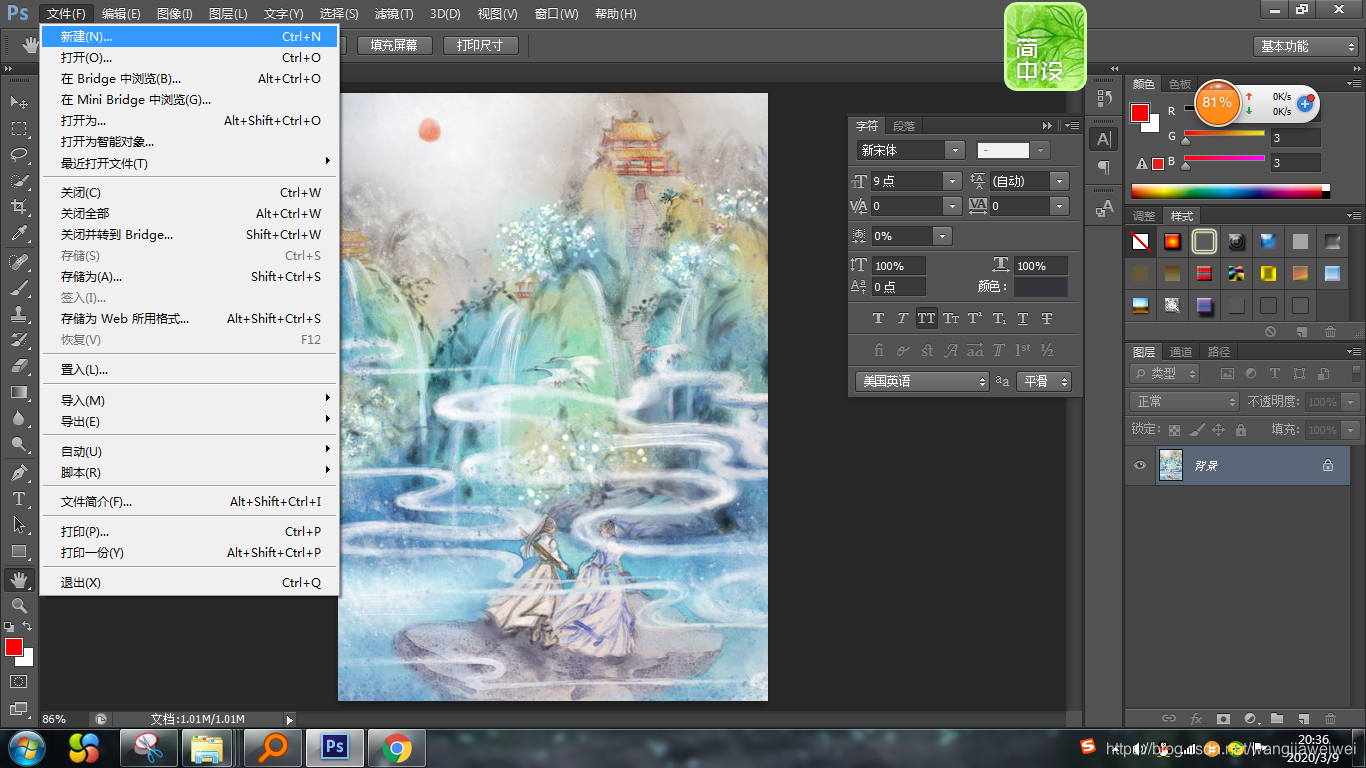Swap the foreground and background colors
This screenshot has width=1366, height=768.
(27, 626)
